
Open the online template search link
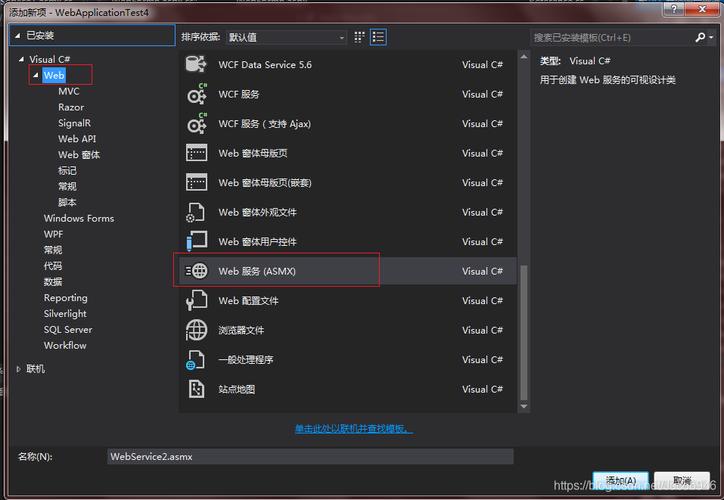(x=354, y=429)
